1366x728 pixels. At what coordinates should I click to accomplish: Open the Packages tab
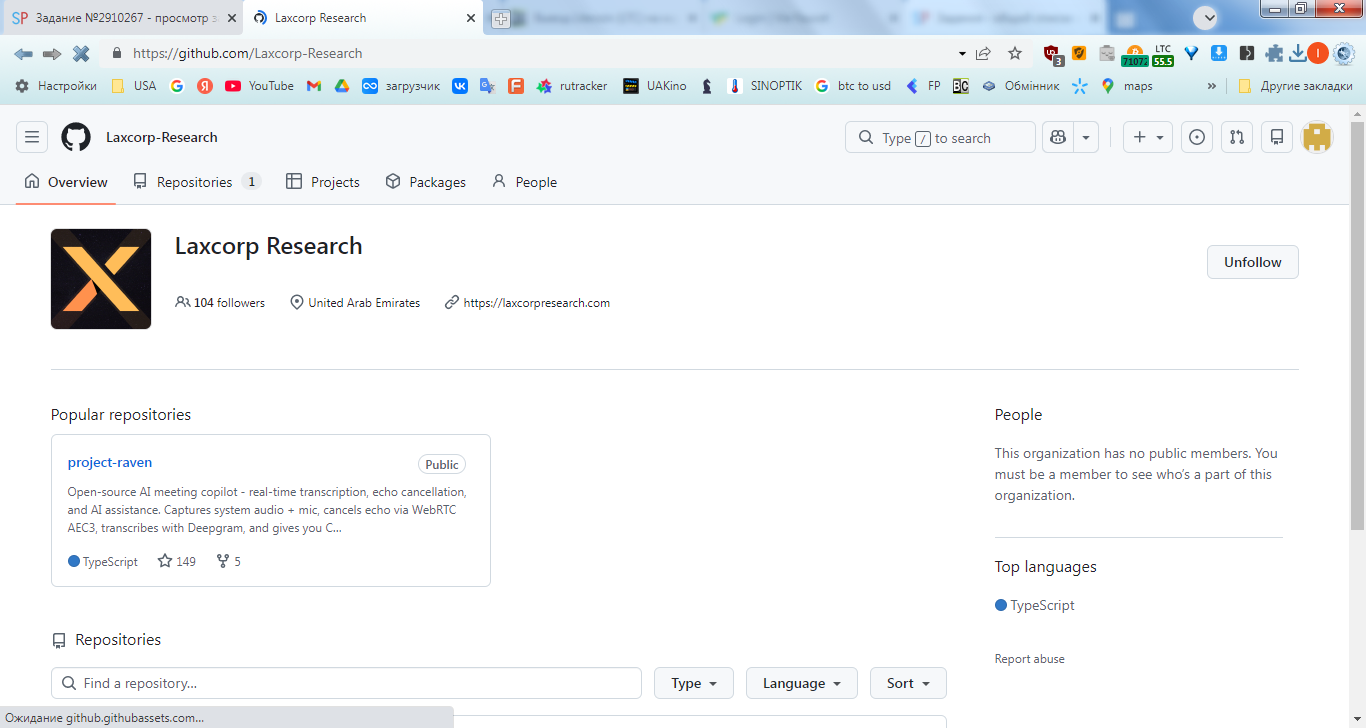tap(426, 182)
